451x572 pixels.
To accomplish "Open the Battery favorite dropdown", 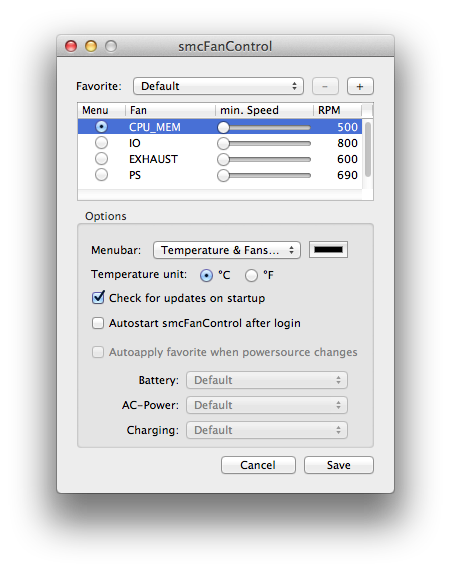I will point(267,380).
